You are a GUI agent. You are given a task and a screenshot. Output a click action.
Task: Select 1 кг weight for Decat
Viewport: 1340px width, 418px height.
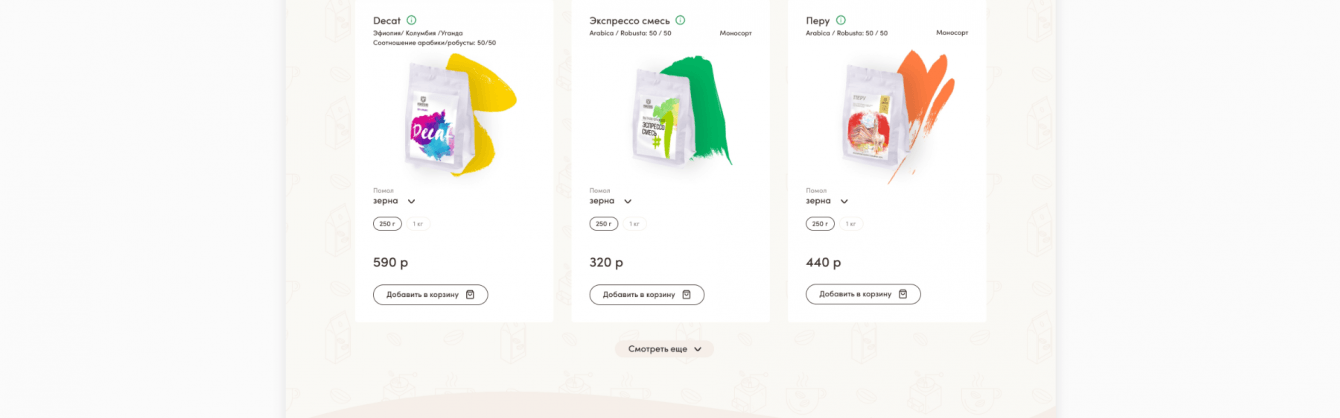click(x=418, y=224)
